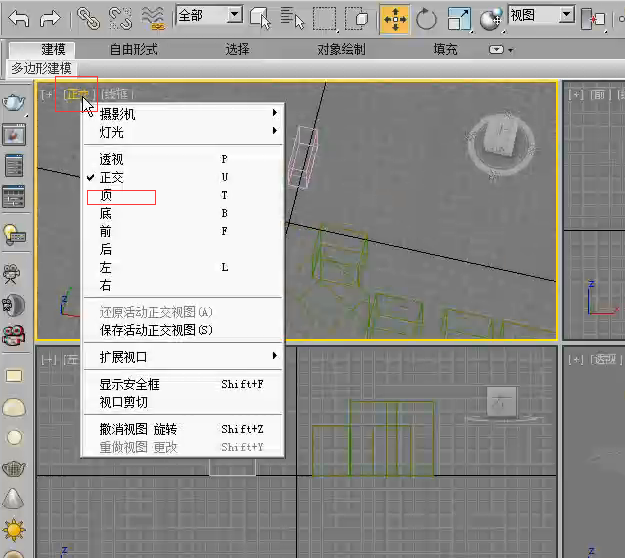Choose 前 view from the menu

pyautogui.click(x=183, y=231)
